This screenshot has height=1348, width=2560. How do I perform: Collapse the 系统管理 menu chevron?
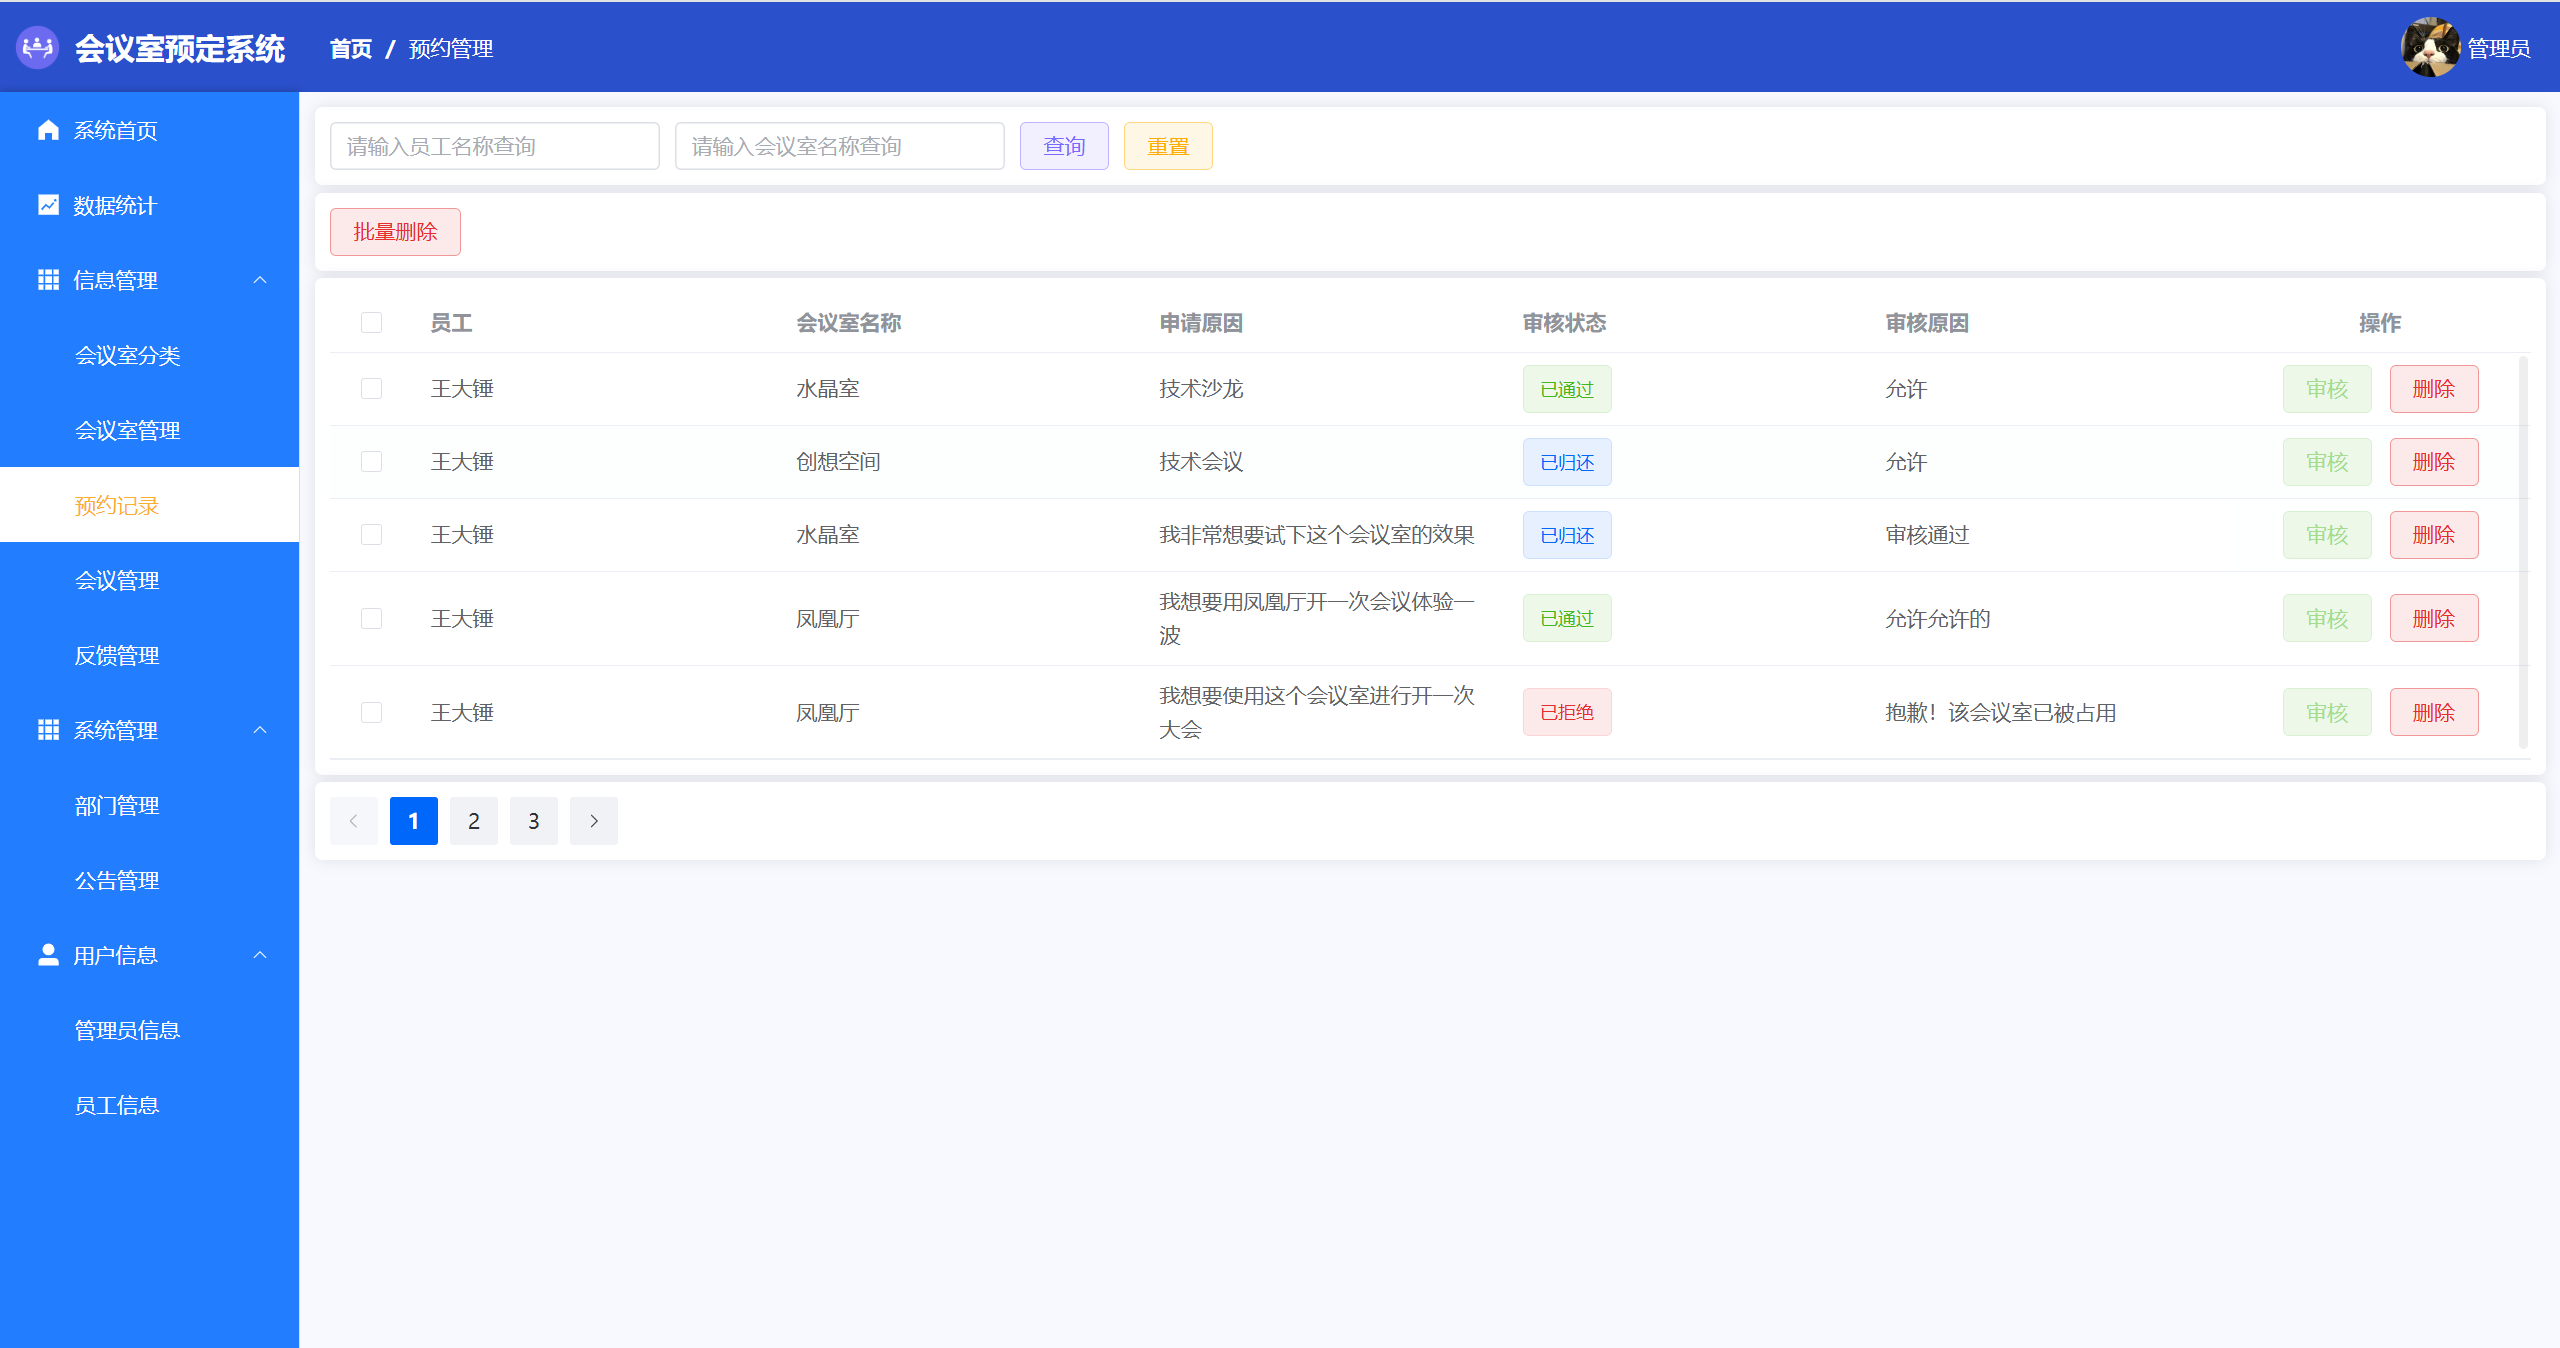click(260, 730)
